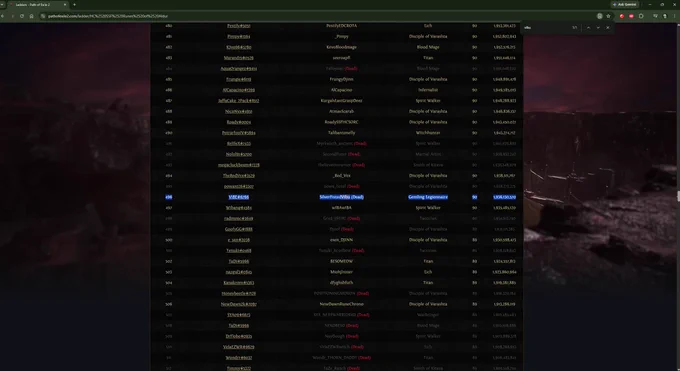Click character name _Red_Vex
Image resolution: width=680 pixels, height=371 pixels.
pos(341,176)
